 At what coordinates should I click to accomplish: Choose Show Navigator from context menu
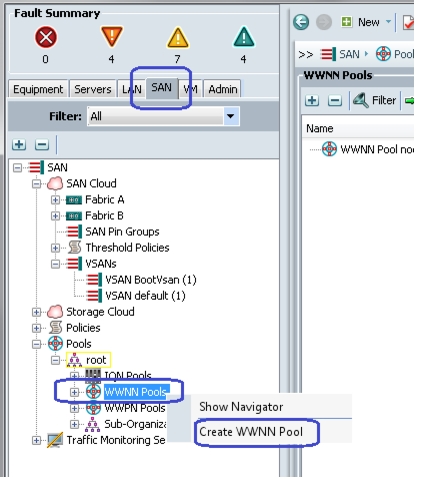(x=241, y=407)
